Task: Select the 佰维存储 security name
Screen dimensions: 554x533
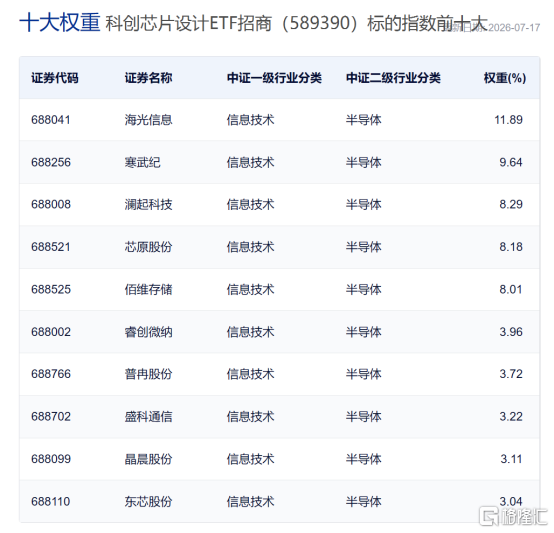Action: click(148, 289)
